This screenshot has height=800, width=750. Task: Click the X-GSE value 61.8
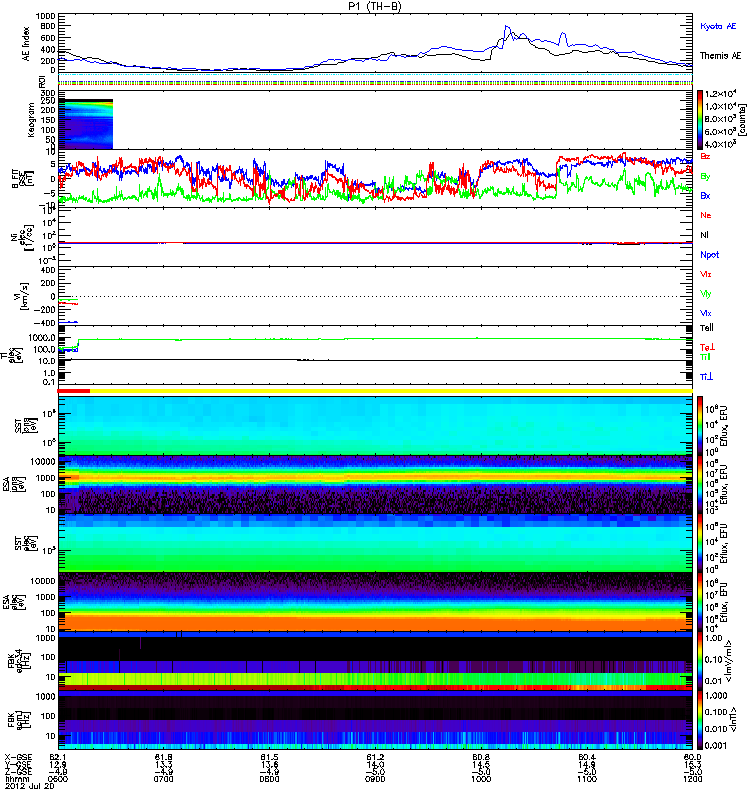pos(163,757)
